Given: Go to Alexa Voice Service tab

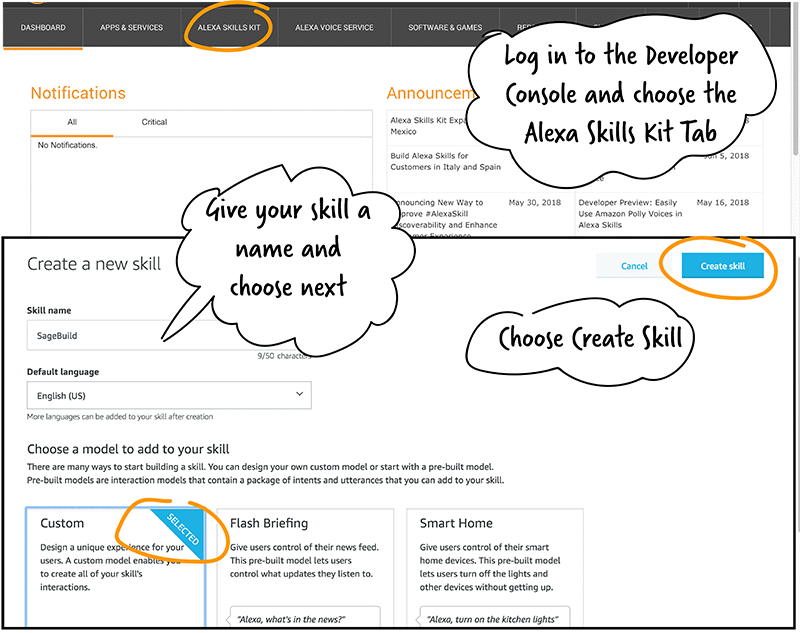Looking at the screenshot, I should (x=334, y=28).
